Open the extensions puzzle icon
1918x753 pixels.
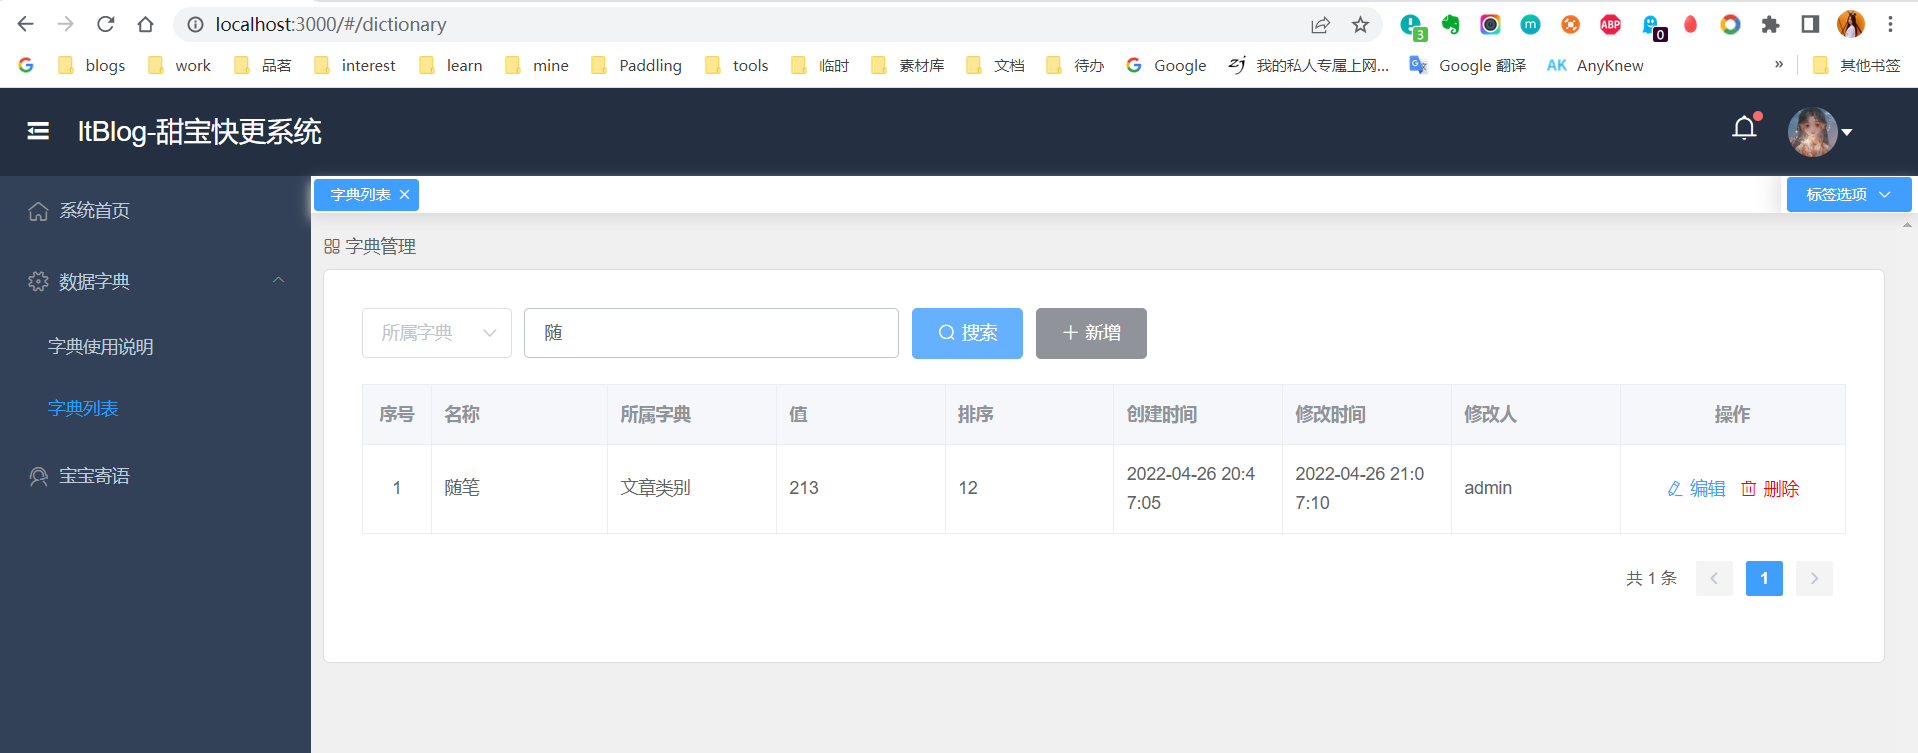[1770, 25]
